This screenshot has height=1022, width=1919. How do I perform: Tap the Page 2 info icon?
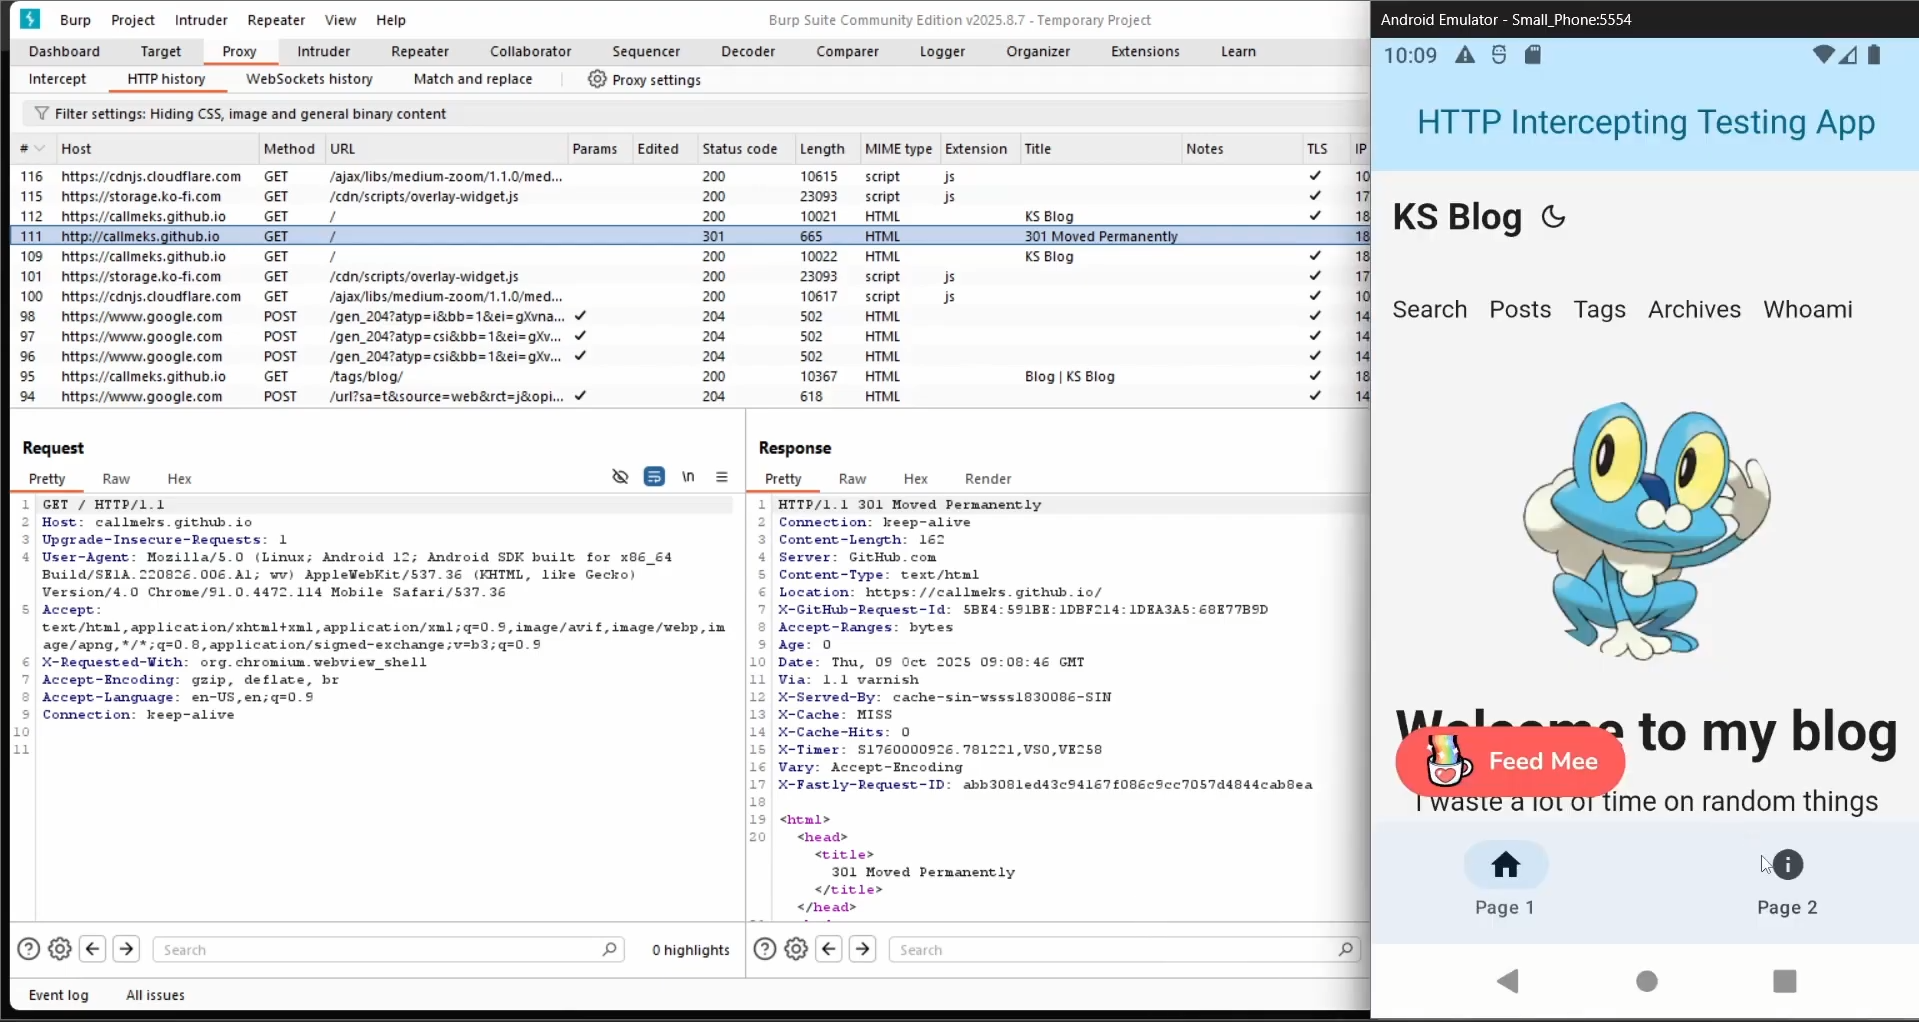[1788, 865]
